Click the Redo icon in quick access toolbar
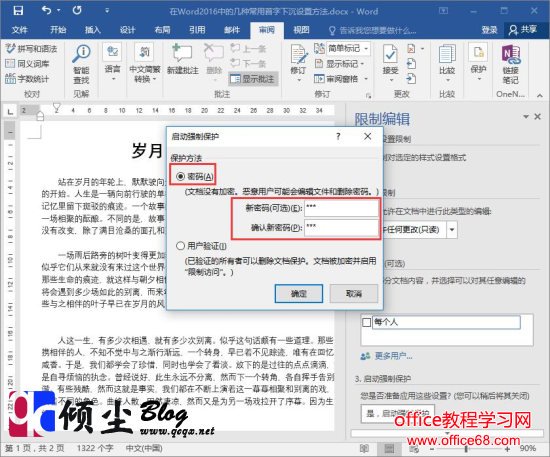This screenshot has height=457, width=550. point(77,11)
